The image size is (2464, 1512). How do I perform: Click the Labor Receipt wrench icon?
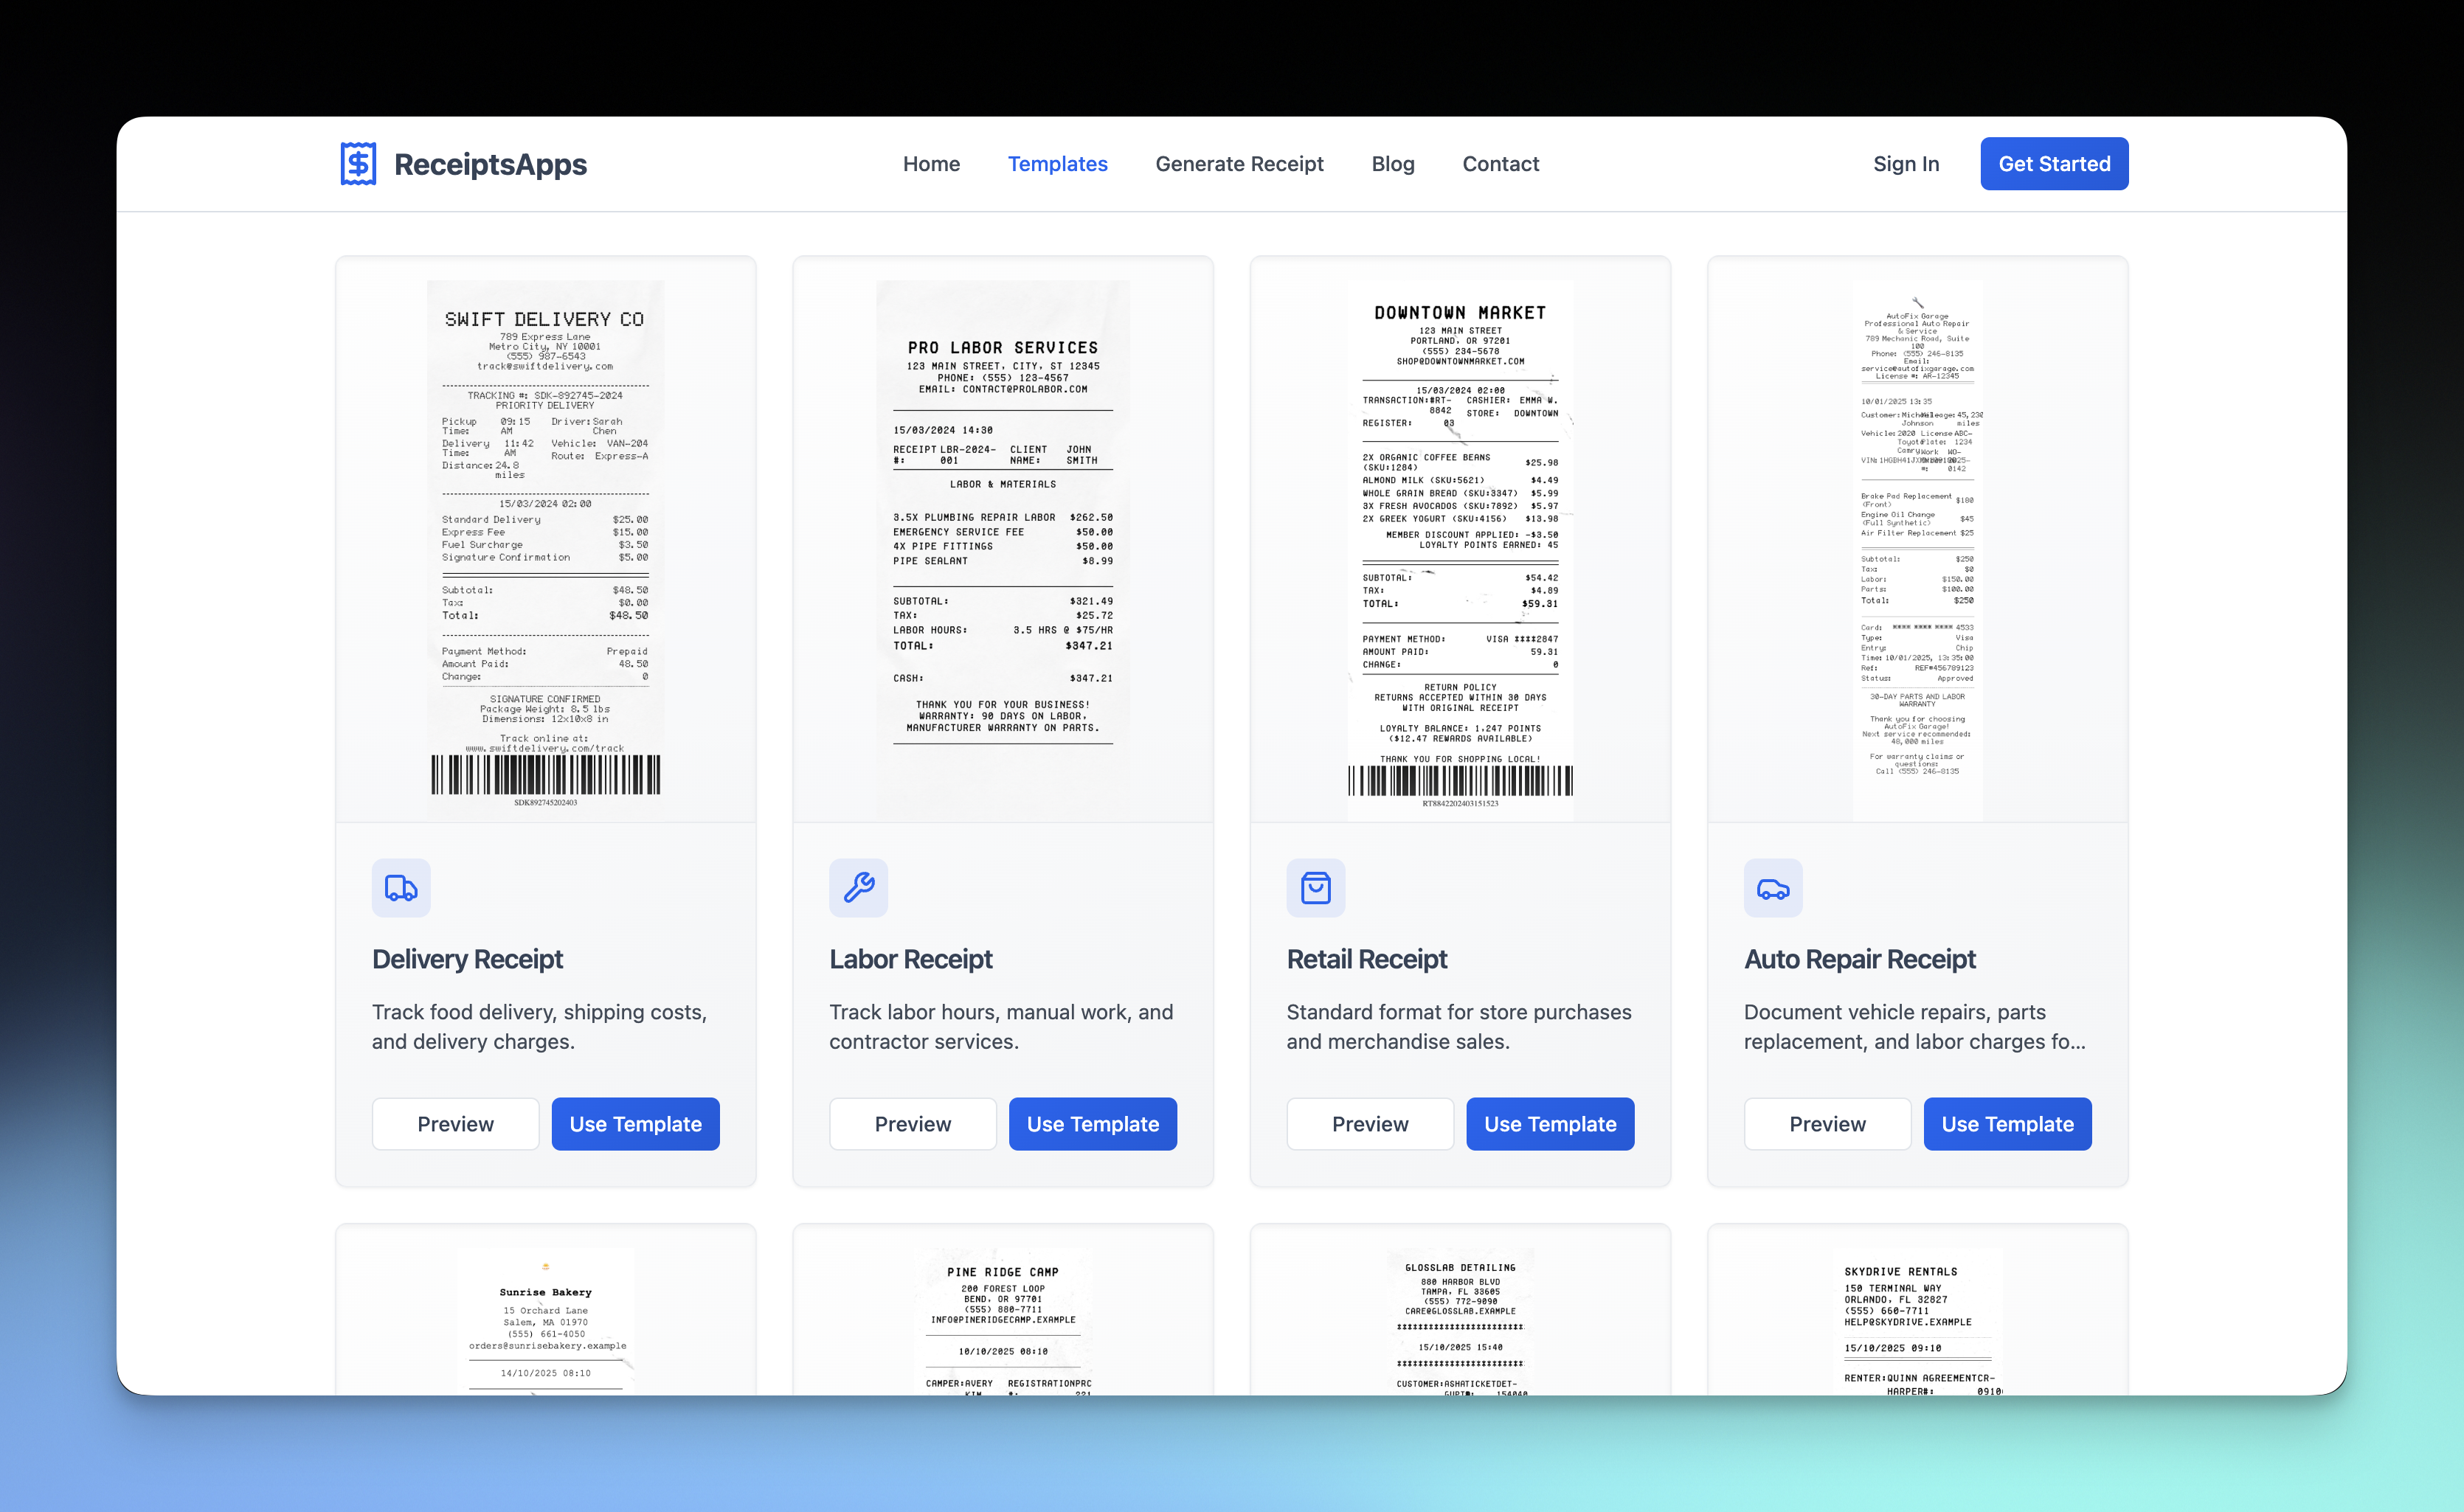click(x=858, y=888)
